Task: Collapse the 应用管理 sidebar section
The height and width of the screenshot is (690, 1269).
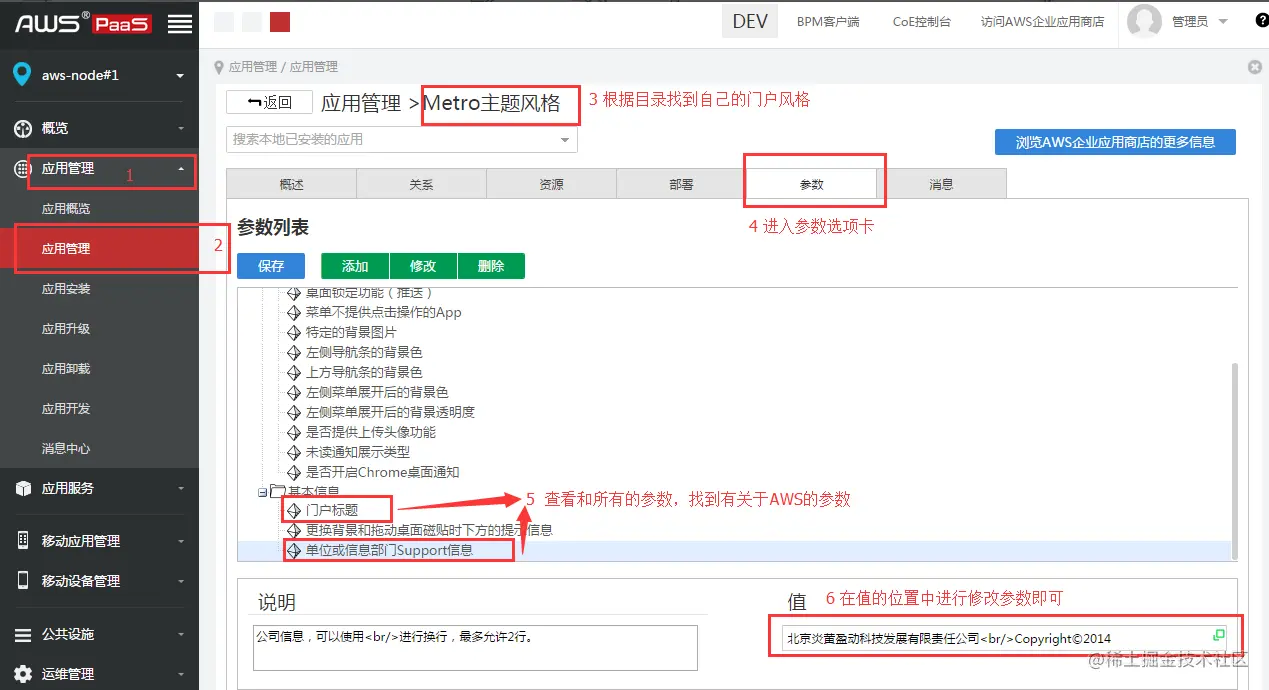Action: click(181, 169)
